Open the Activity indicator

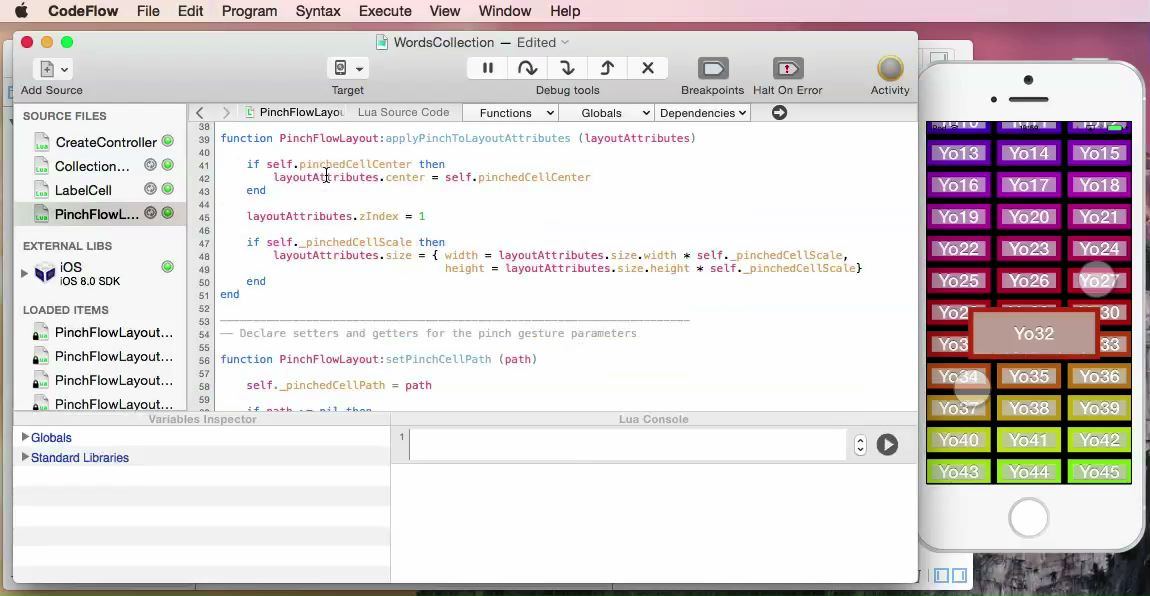tap(890, 69)
